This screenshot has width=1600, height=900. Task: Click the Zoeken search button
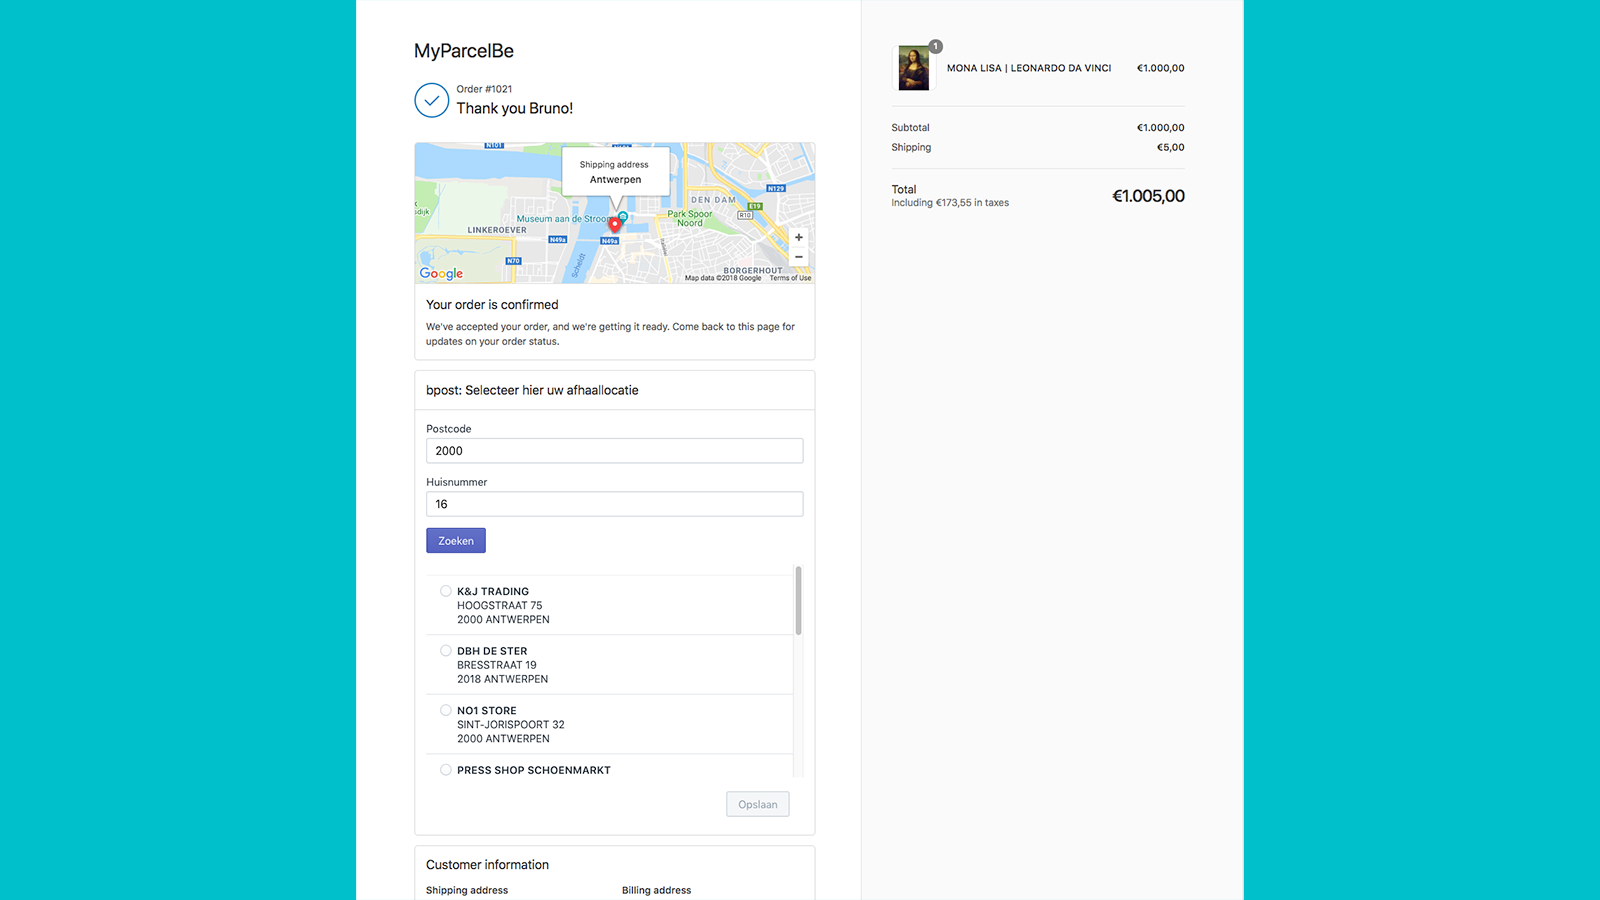456,540
